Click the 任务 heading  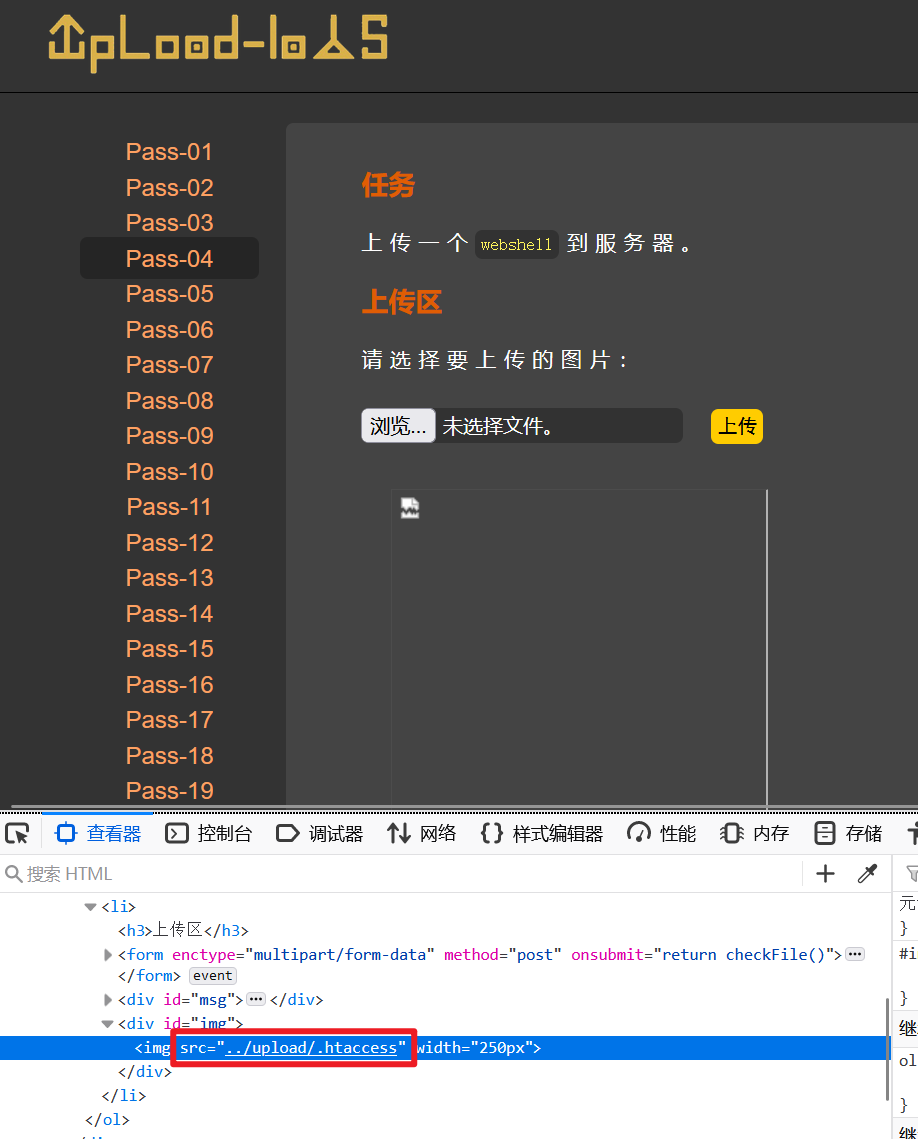(389, 185)
